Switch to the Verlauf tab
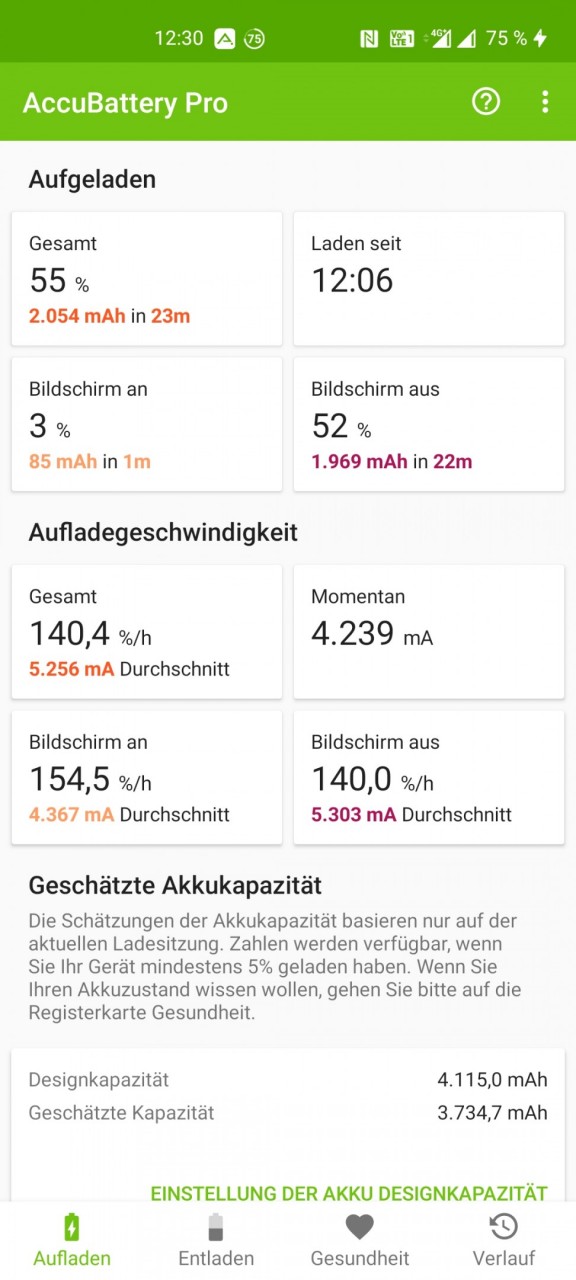This screenshot has width=576, height=1280. (504, 1241)
